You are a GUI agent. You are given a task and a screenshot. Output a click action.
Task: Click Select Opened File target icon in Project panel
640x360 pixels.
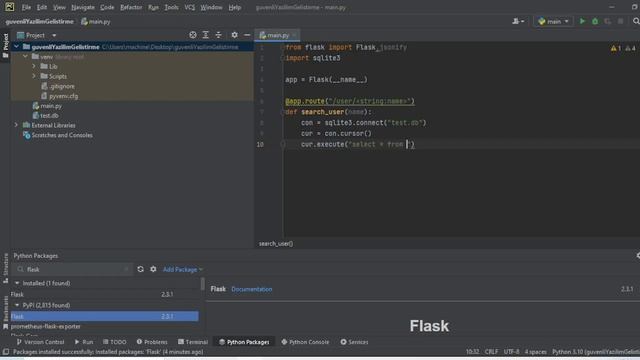(x=193, y=35)
